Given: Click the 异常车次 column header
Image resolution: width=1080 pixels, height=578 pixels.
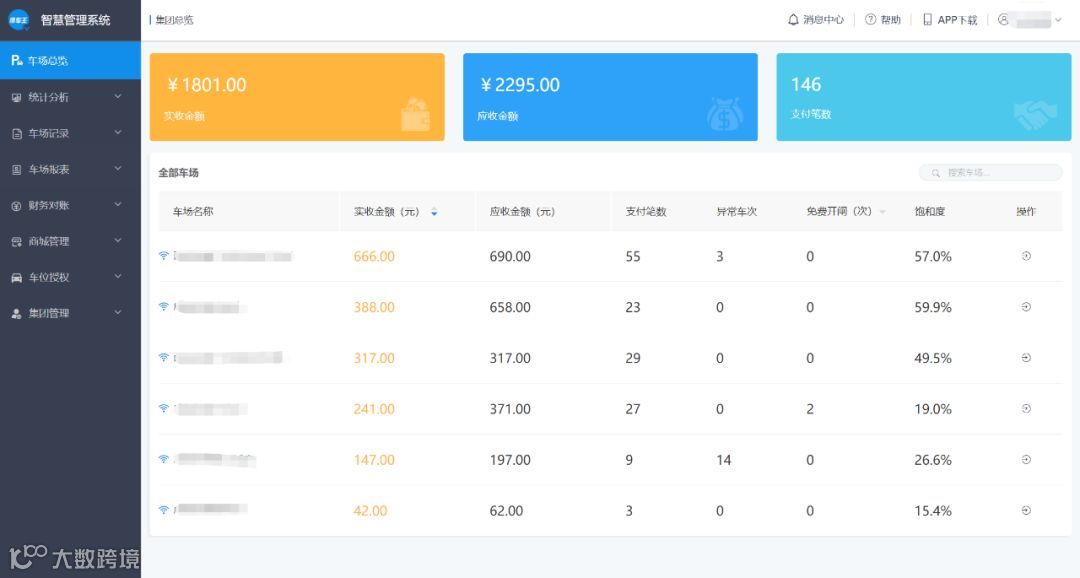Looking at the screenshot, I should (x=736, y=211).
